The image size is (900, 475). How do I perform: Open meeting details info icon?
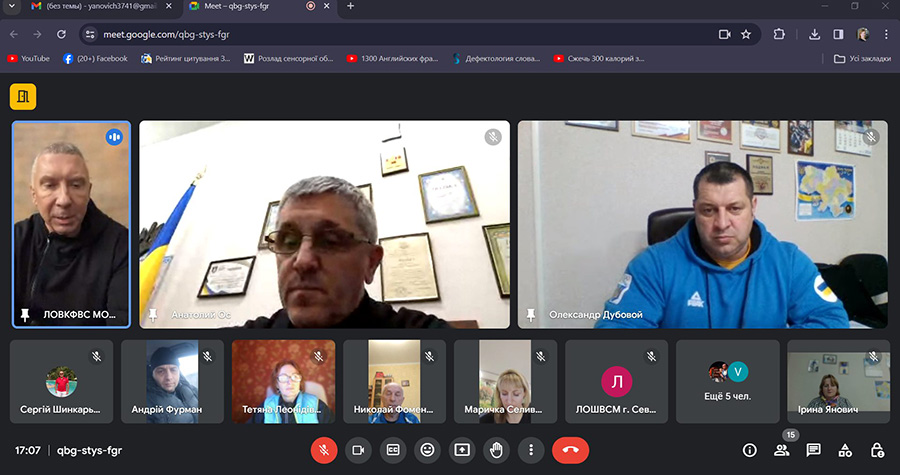[750, 450]
